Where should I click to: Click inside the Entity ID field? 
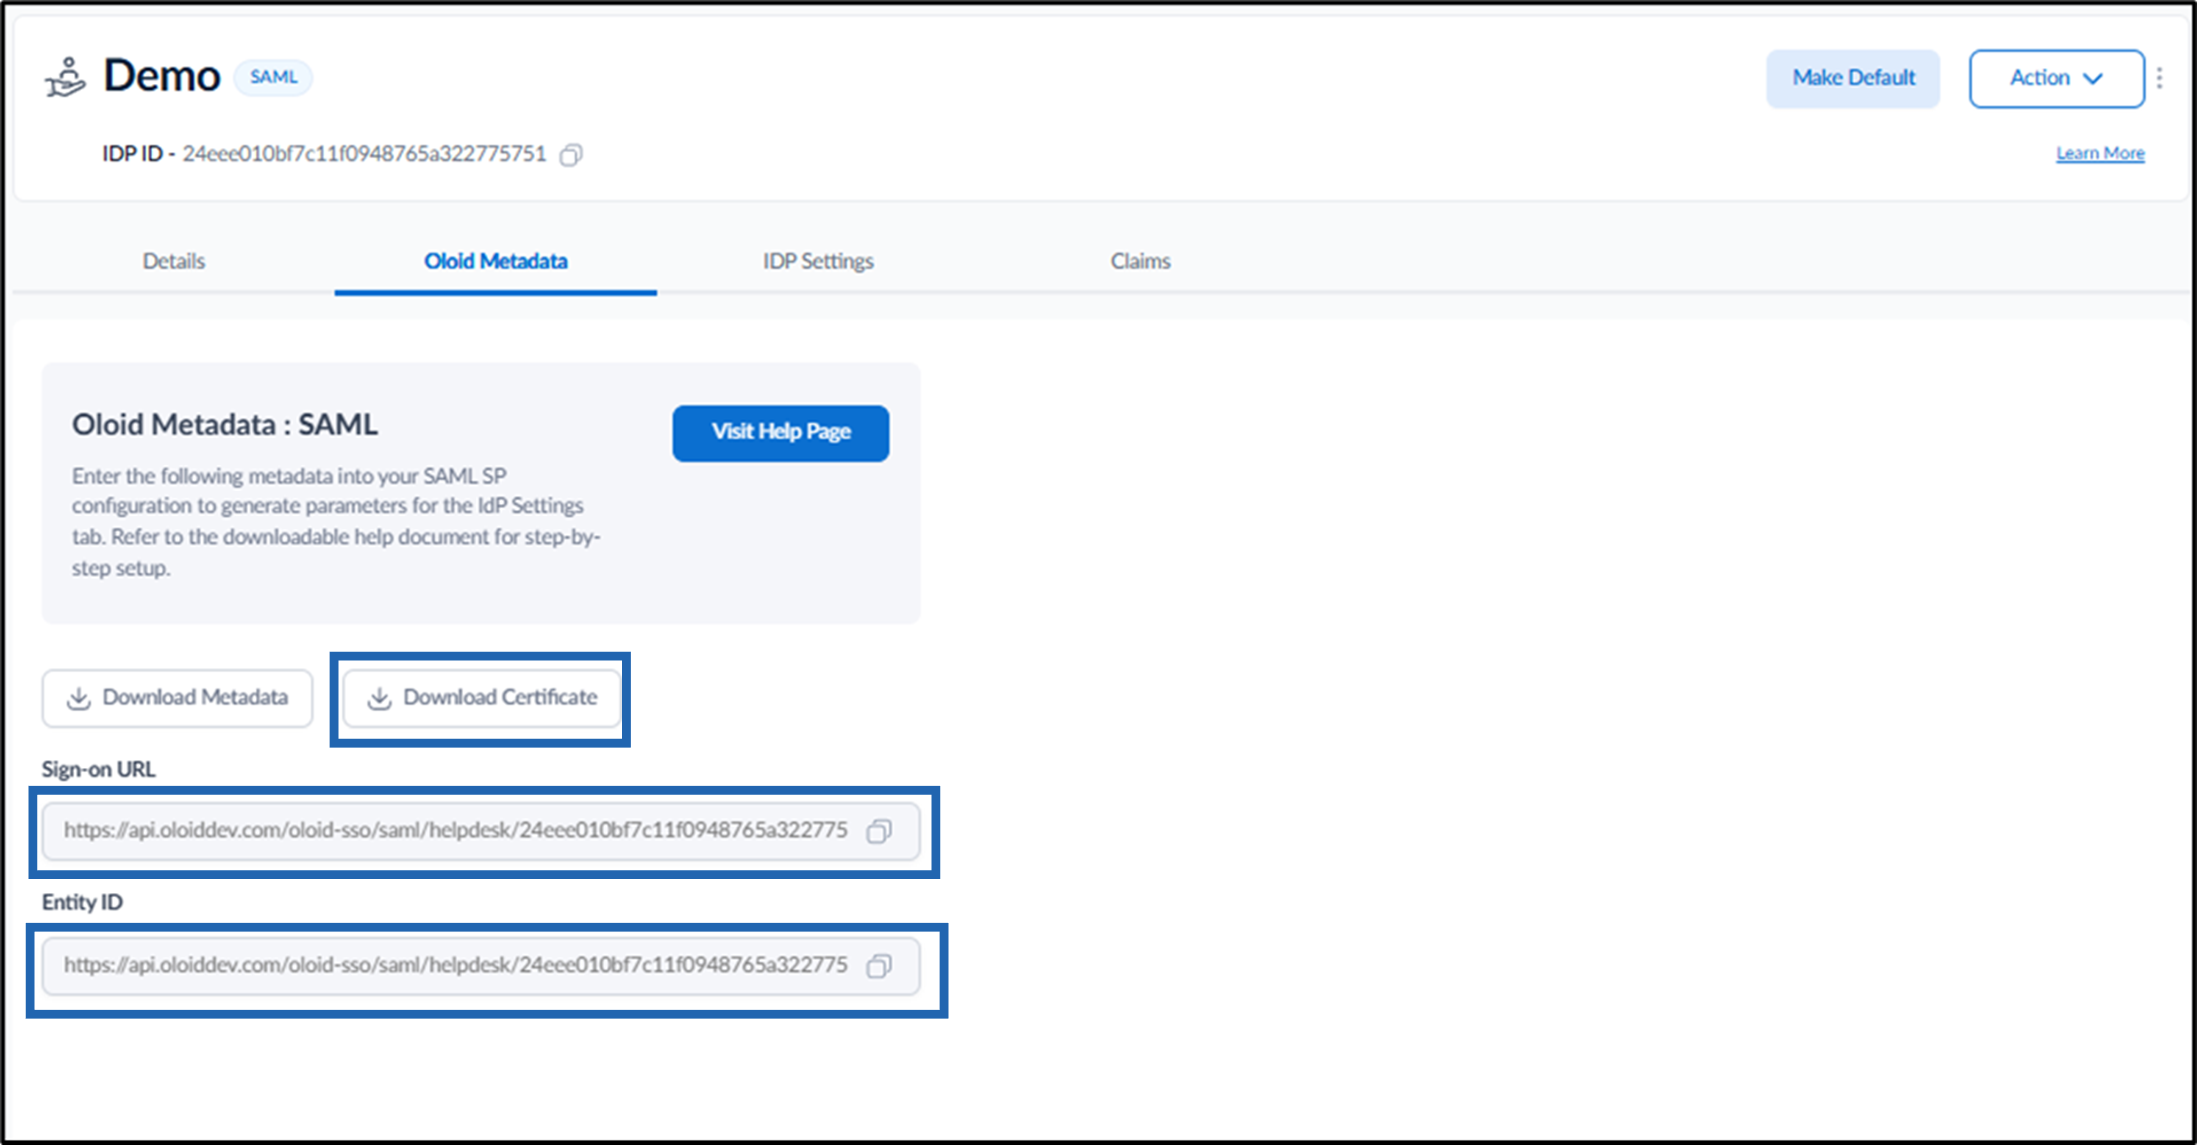(x=481, y=966)
